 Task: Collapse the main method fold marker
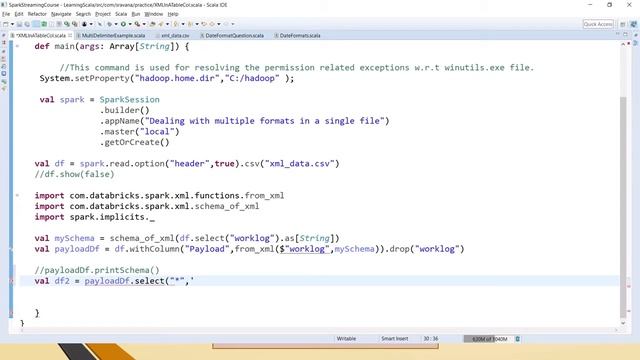tap(17, 46)
